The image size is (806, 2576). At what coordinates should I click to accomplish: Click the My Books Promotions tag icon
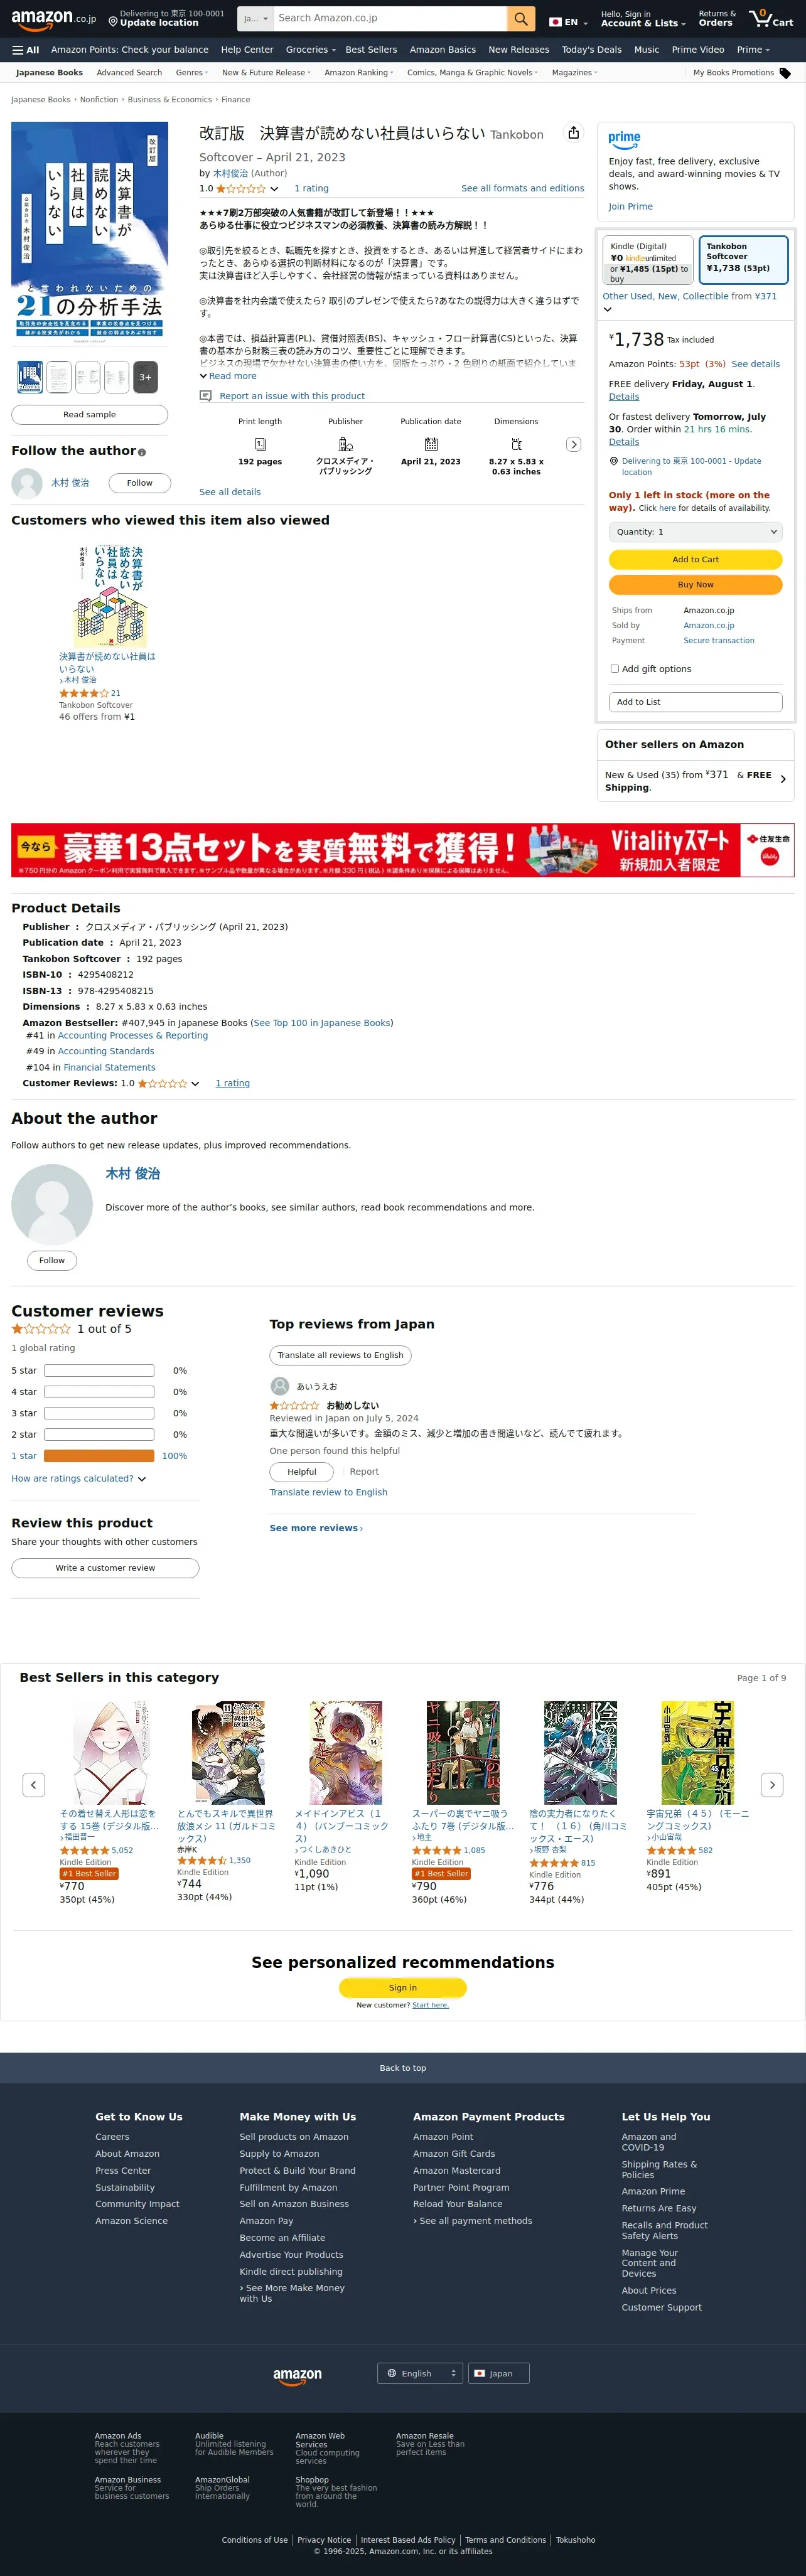pyautogui.click(x=785, y=73)
